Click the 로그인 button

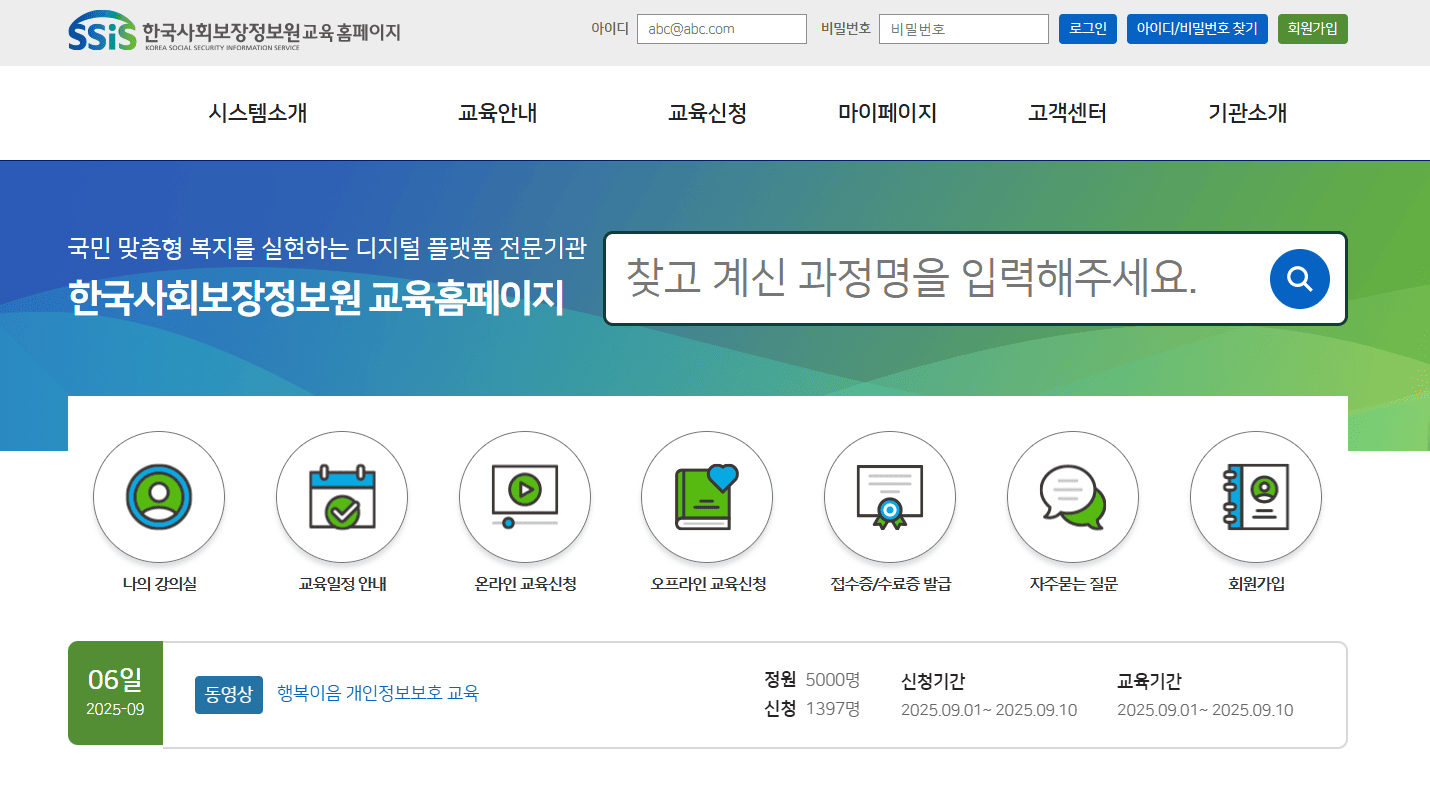(1087, 29)
